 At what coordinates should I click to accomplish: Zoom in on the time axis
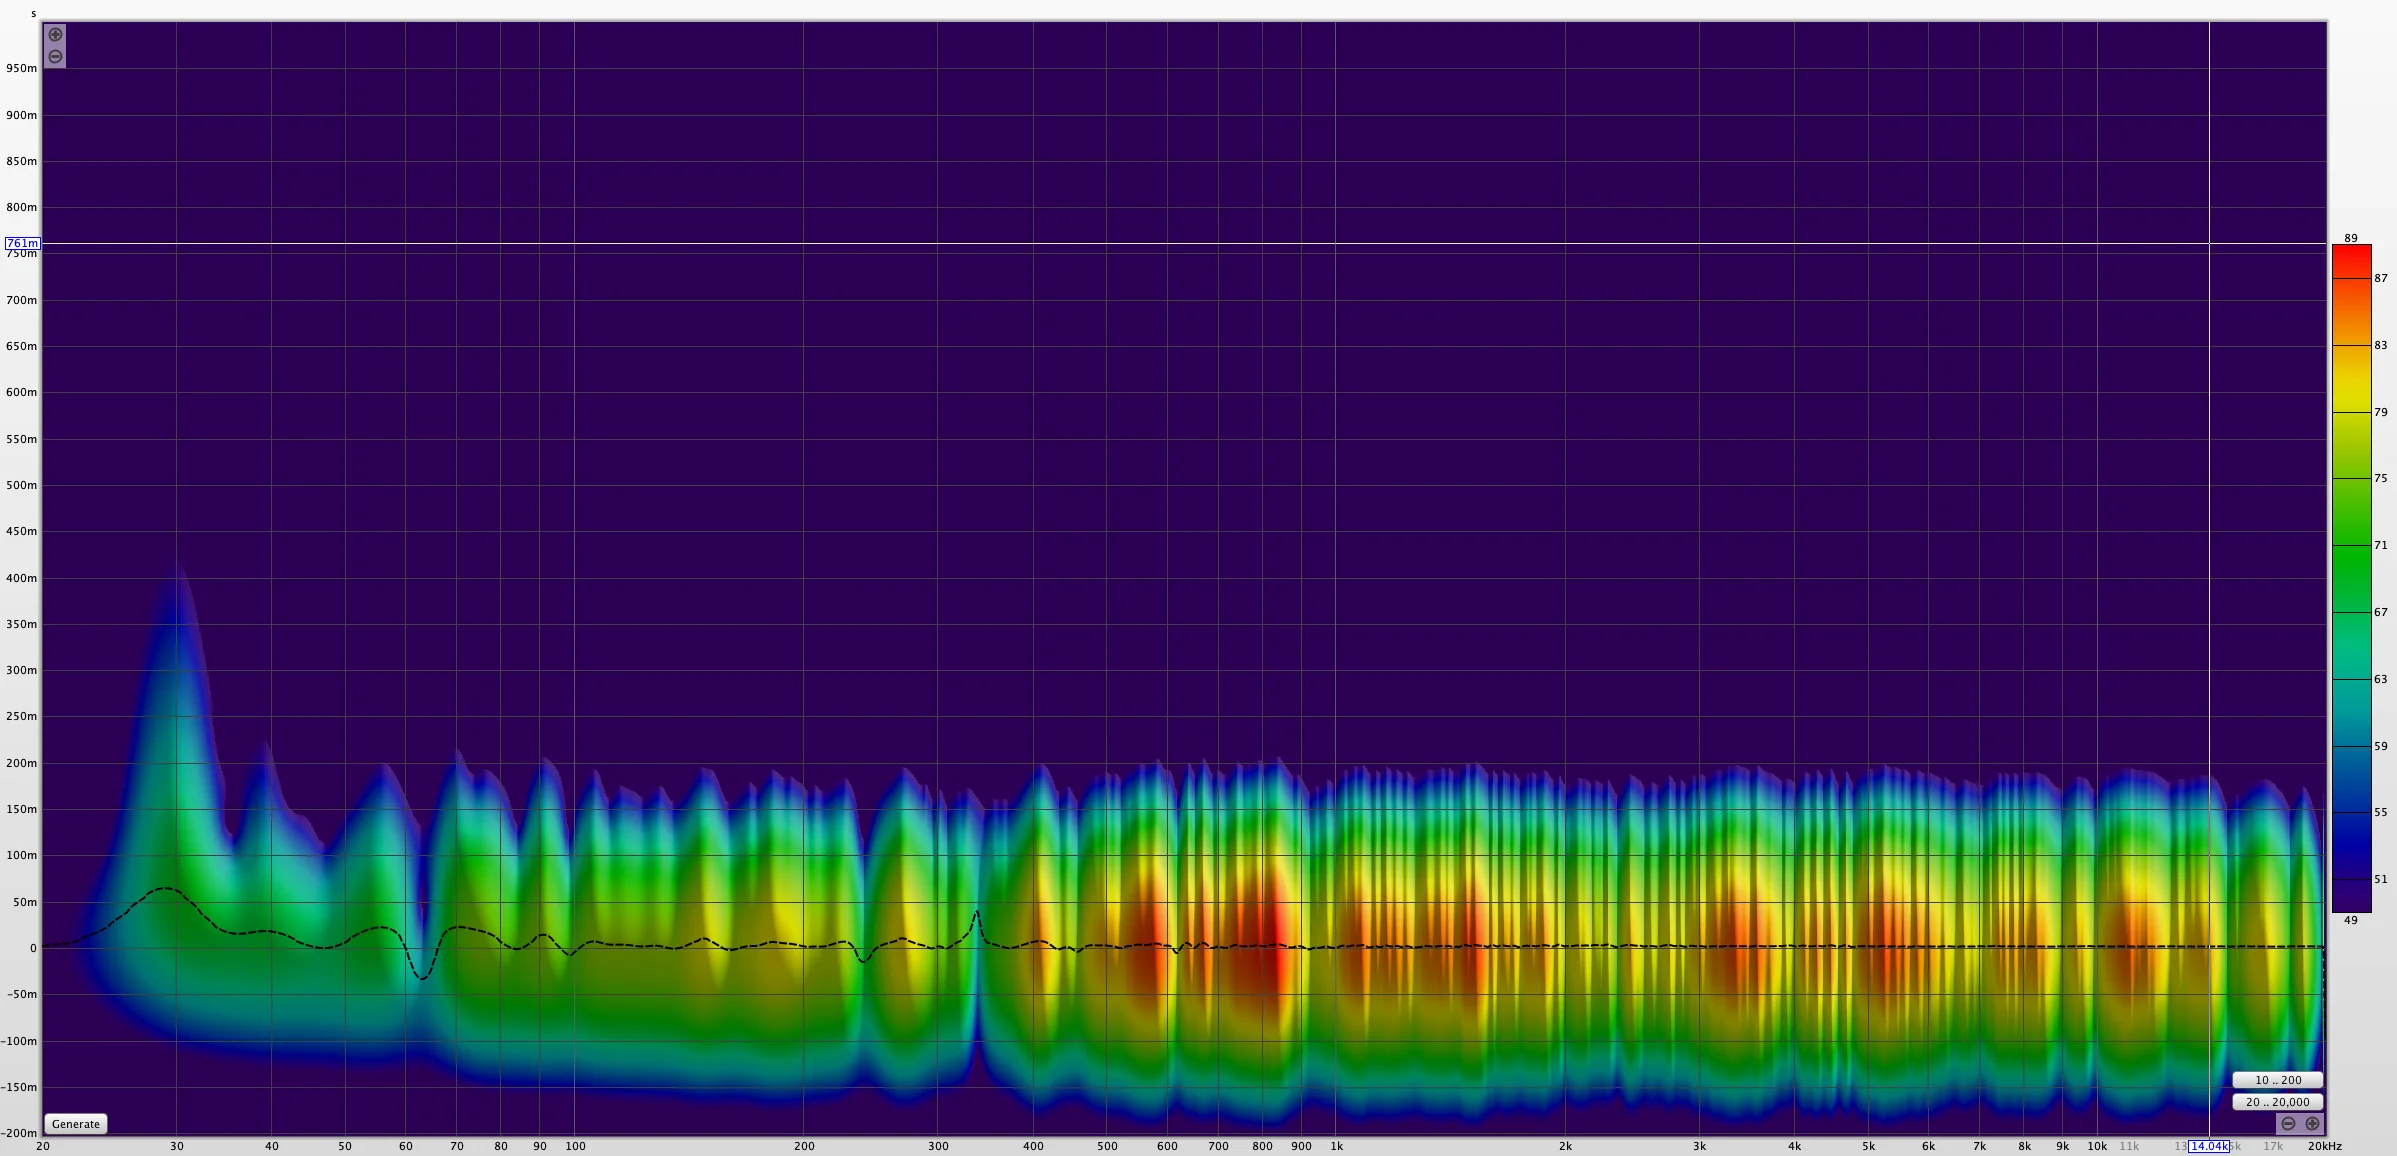55,35
